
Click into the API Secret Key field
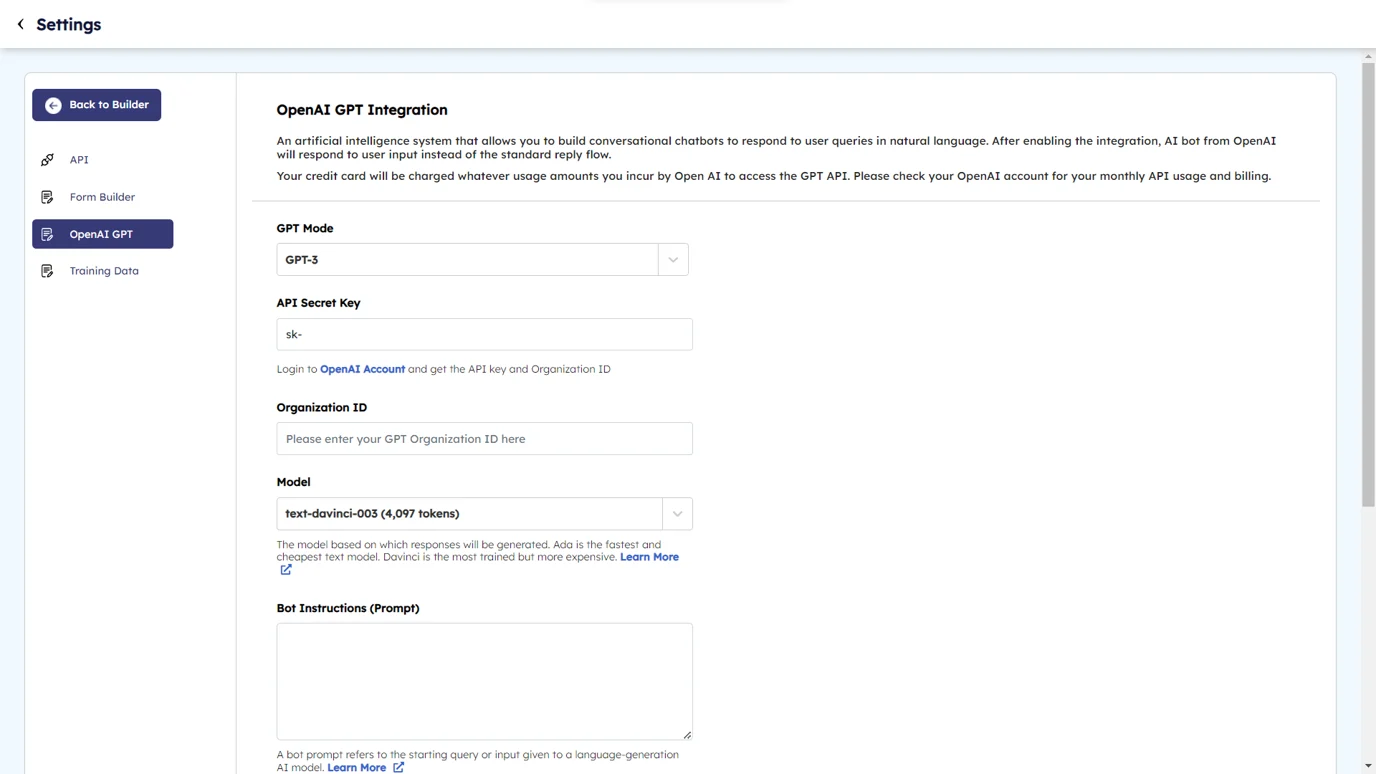pyautogui.click(x=484, y=335)
